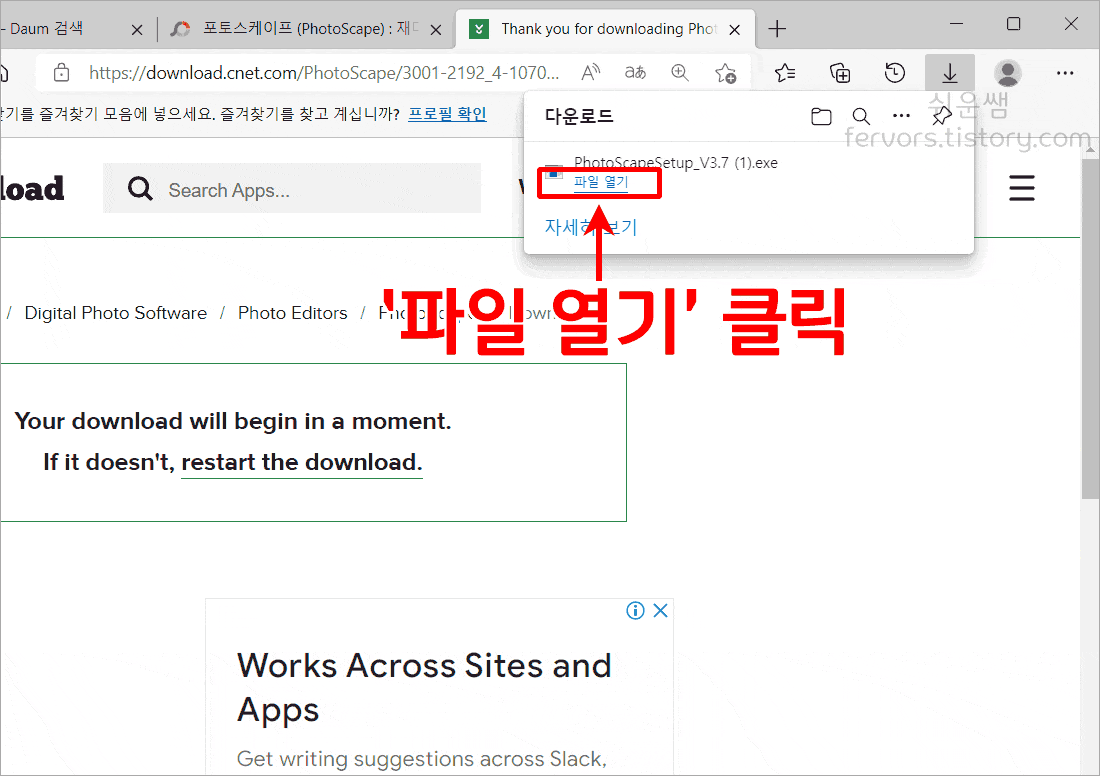Minimize the browser window
The image size is (1100, 776).
957,24
